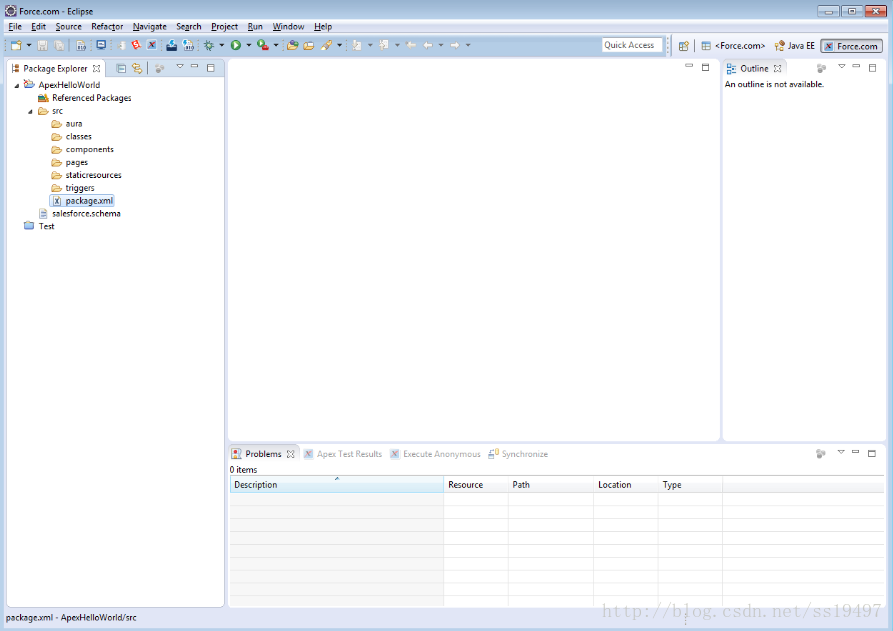This screenshot has height=631, width=893.
Task: Open the Debug dropdown arrow
Action: [x=222, y=45]
